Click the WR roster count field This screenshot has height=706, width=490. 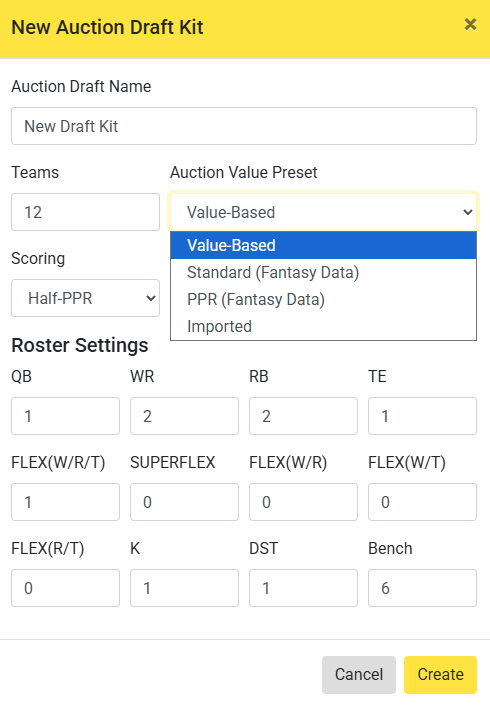184,416
